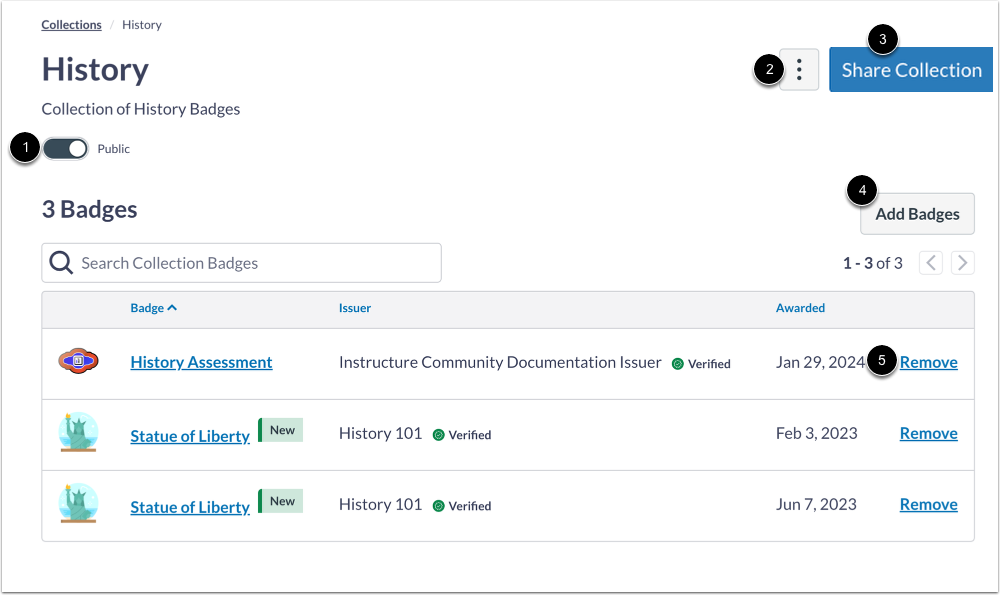Click the Add Badges button

pos(917,213)
